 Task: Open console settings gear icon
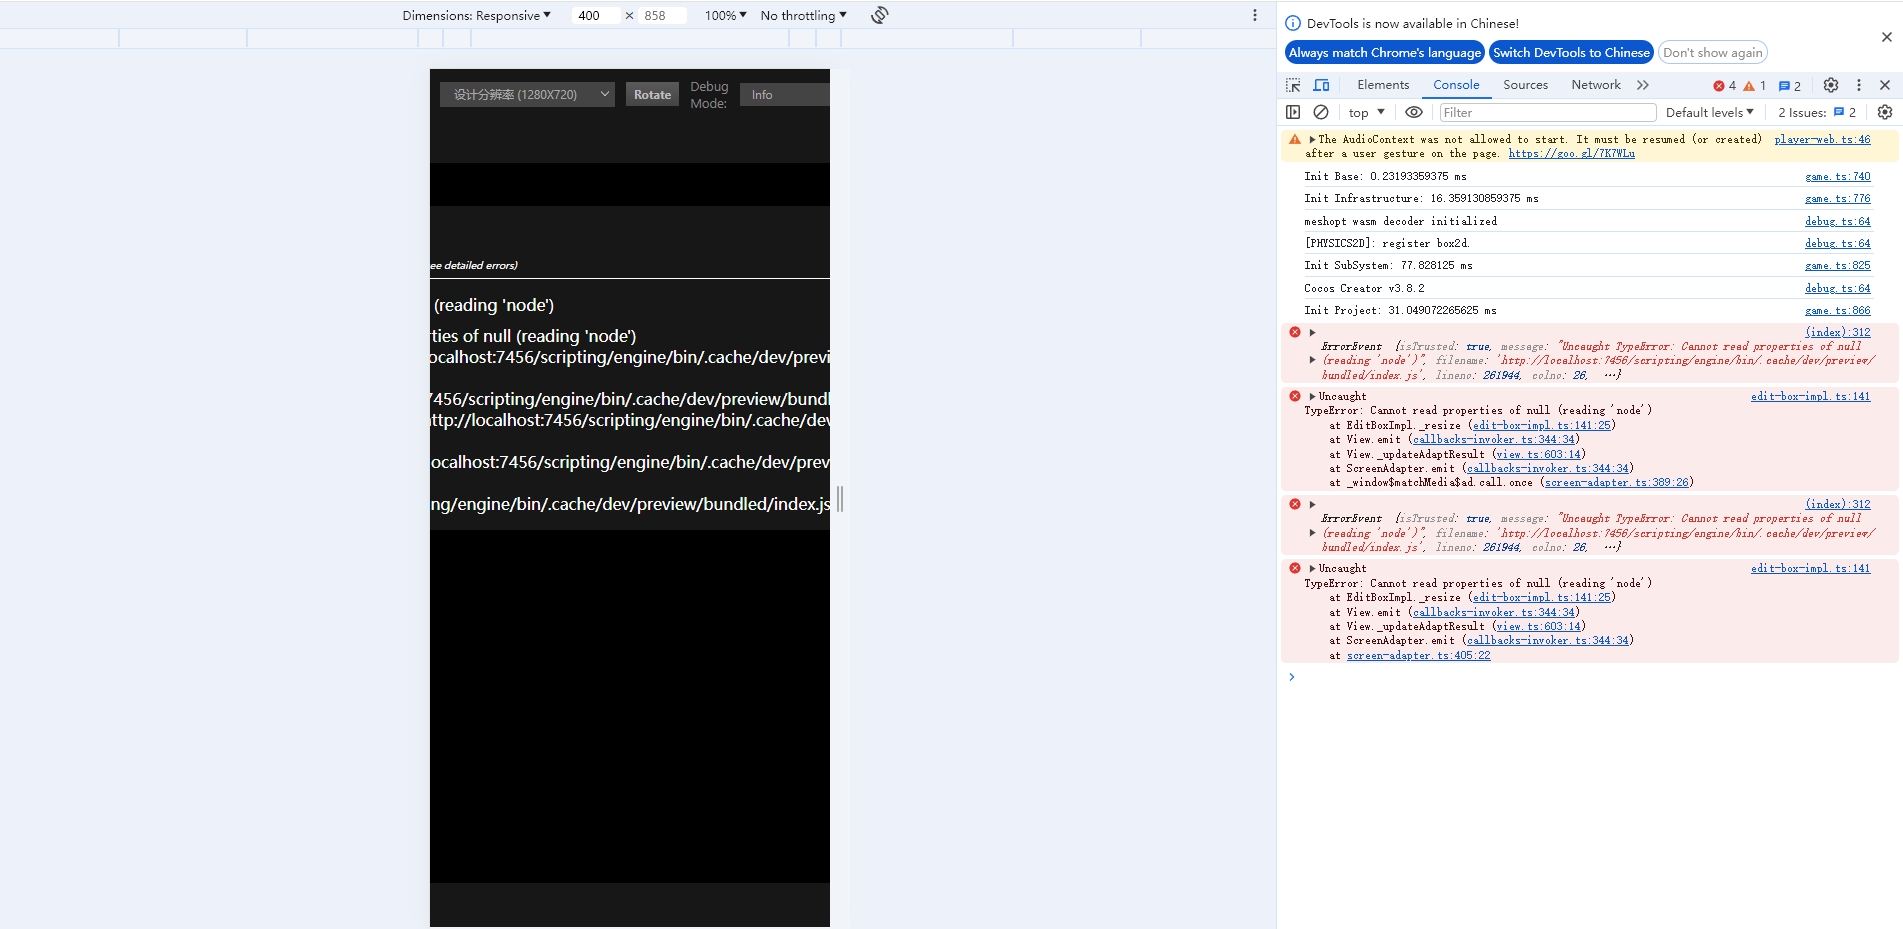click(1885, 112)
